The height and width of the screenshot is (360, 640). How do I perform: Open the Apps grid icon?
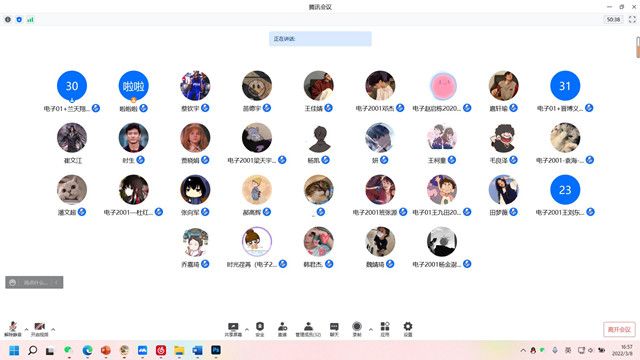(x=385, y=329)
